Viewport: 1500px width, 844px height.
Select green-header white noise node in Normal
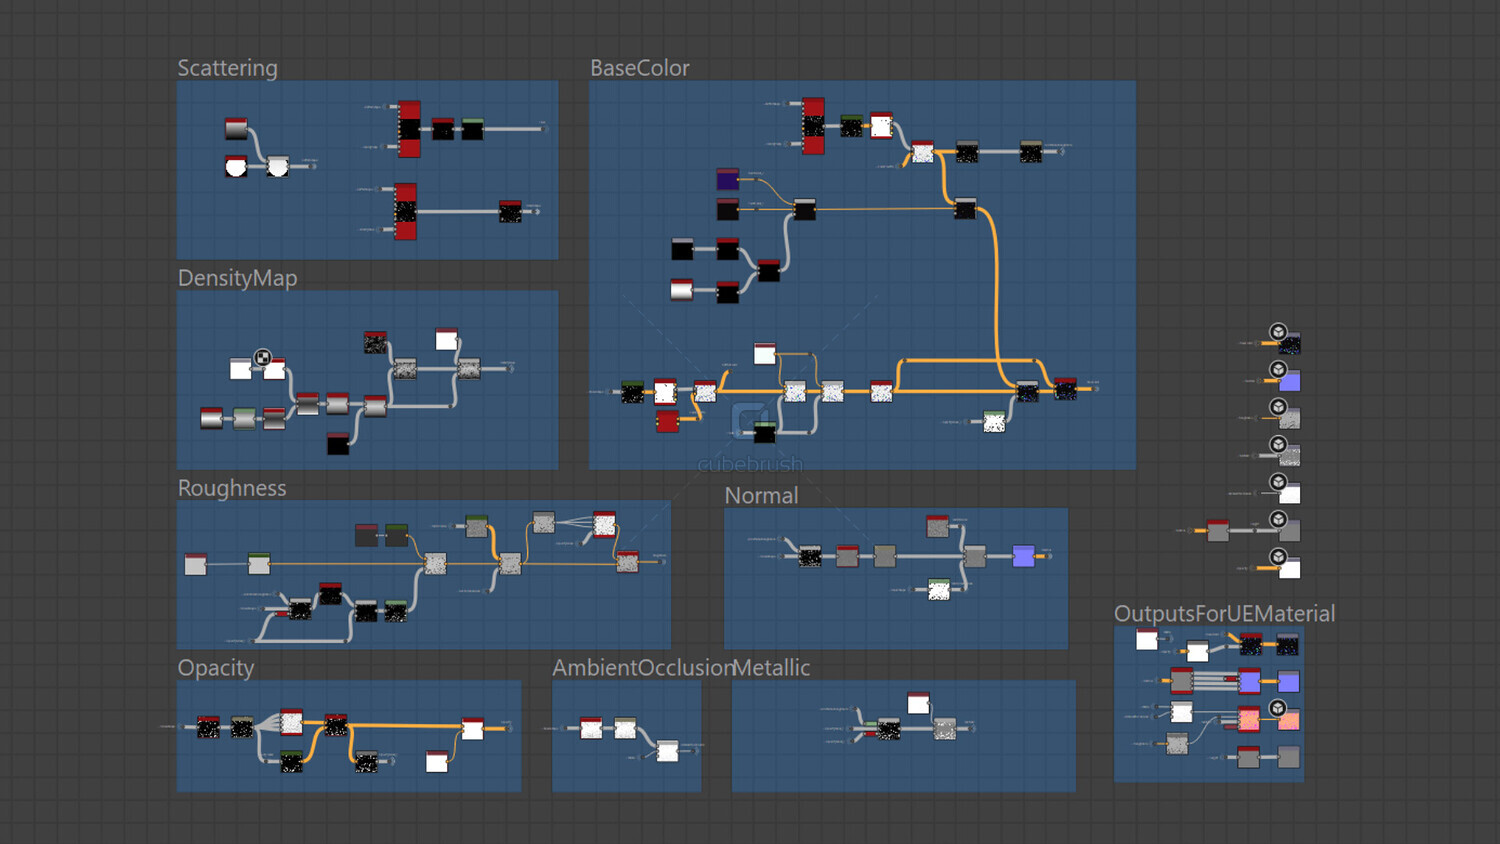coord(938,590)
